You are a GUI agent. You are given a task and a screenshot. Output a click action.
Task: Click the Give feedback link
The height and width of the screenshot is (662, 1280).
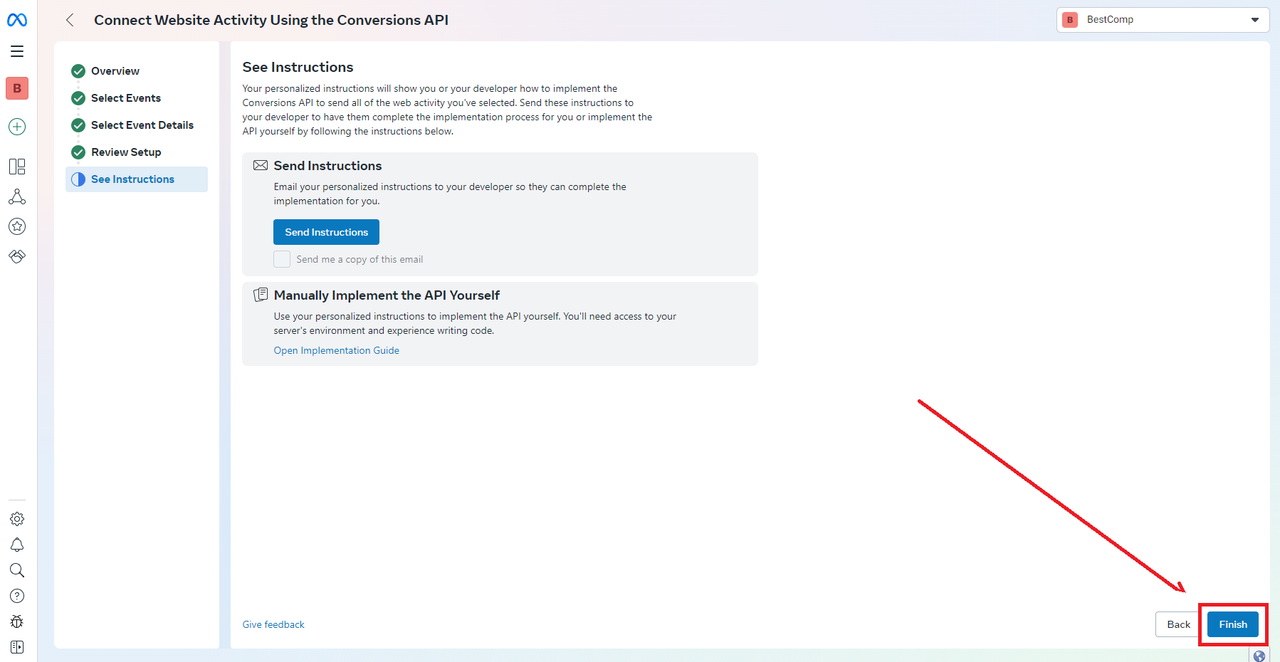[x=273, y=624]
